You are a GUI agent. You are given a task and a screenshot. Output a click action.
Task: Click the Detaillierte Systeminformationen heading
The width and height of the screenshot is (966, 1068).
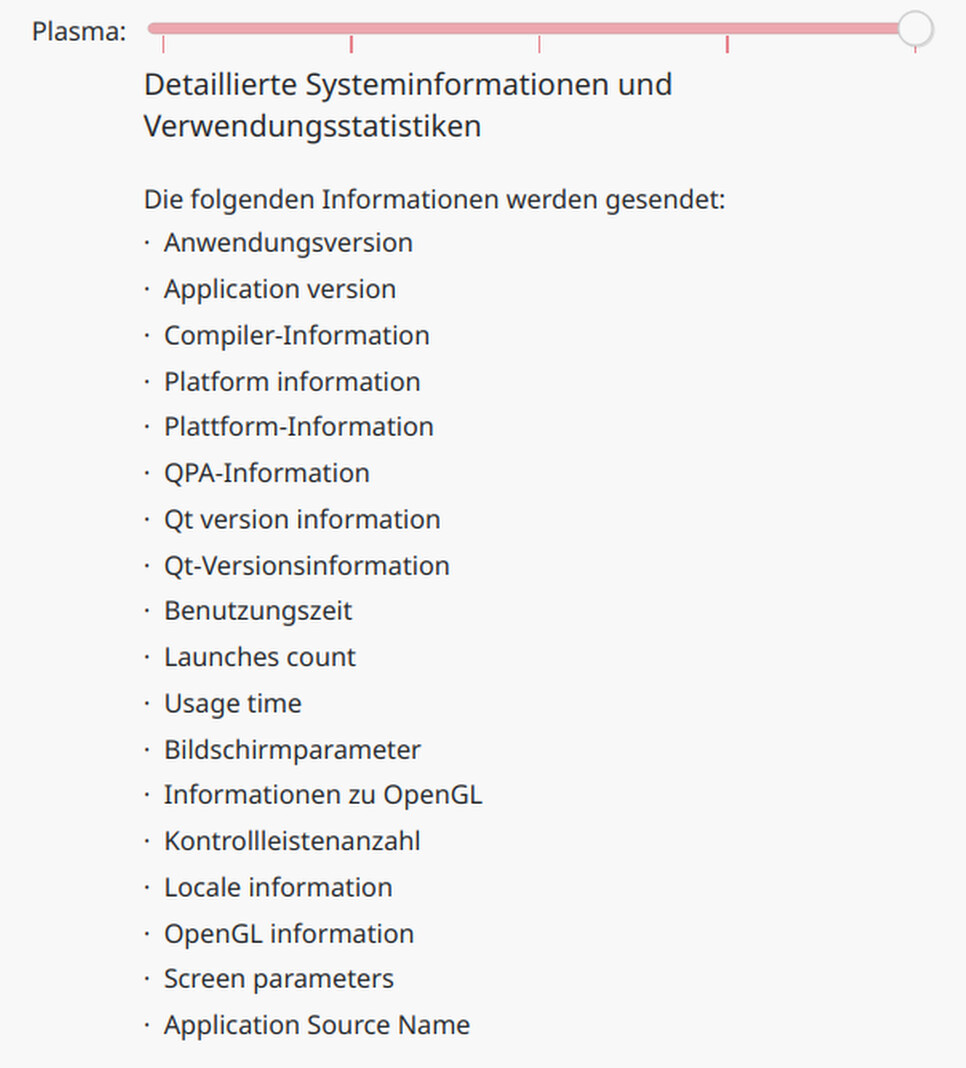[407, 105]
